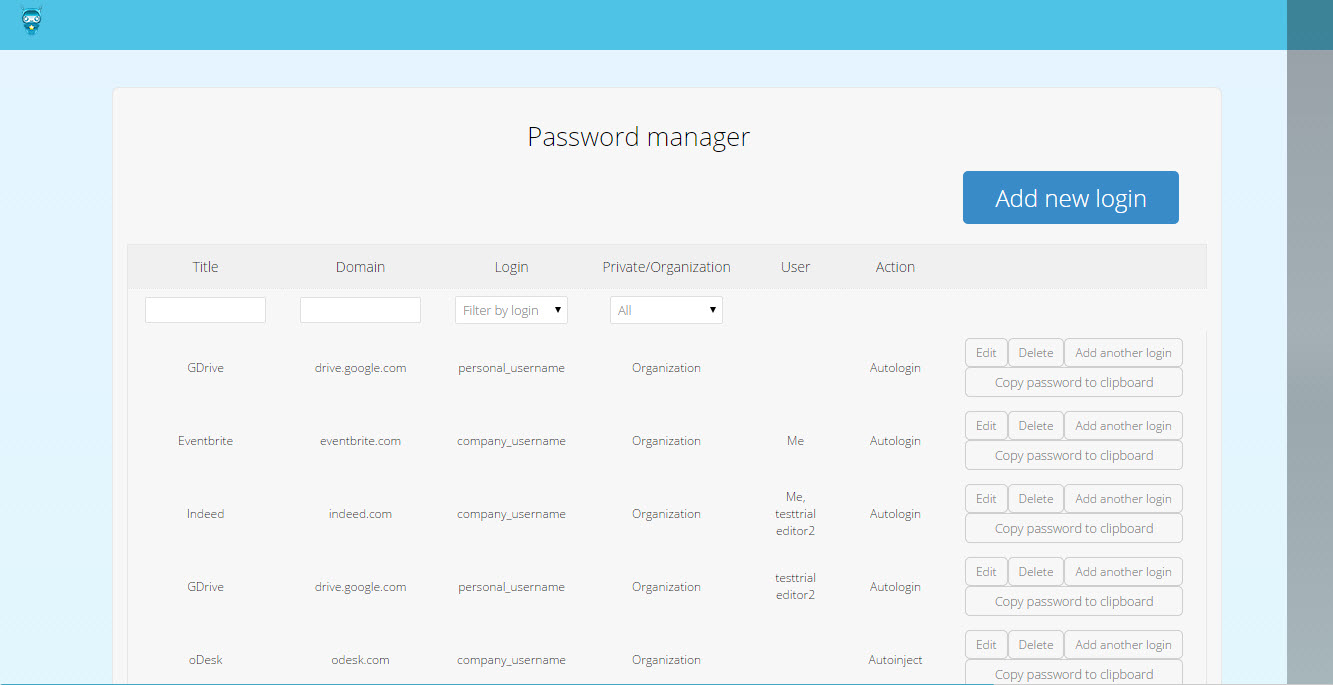Open the drive.google.com domain in first row

pos(360,368)
